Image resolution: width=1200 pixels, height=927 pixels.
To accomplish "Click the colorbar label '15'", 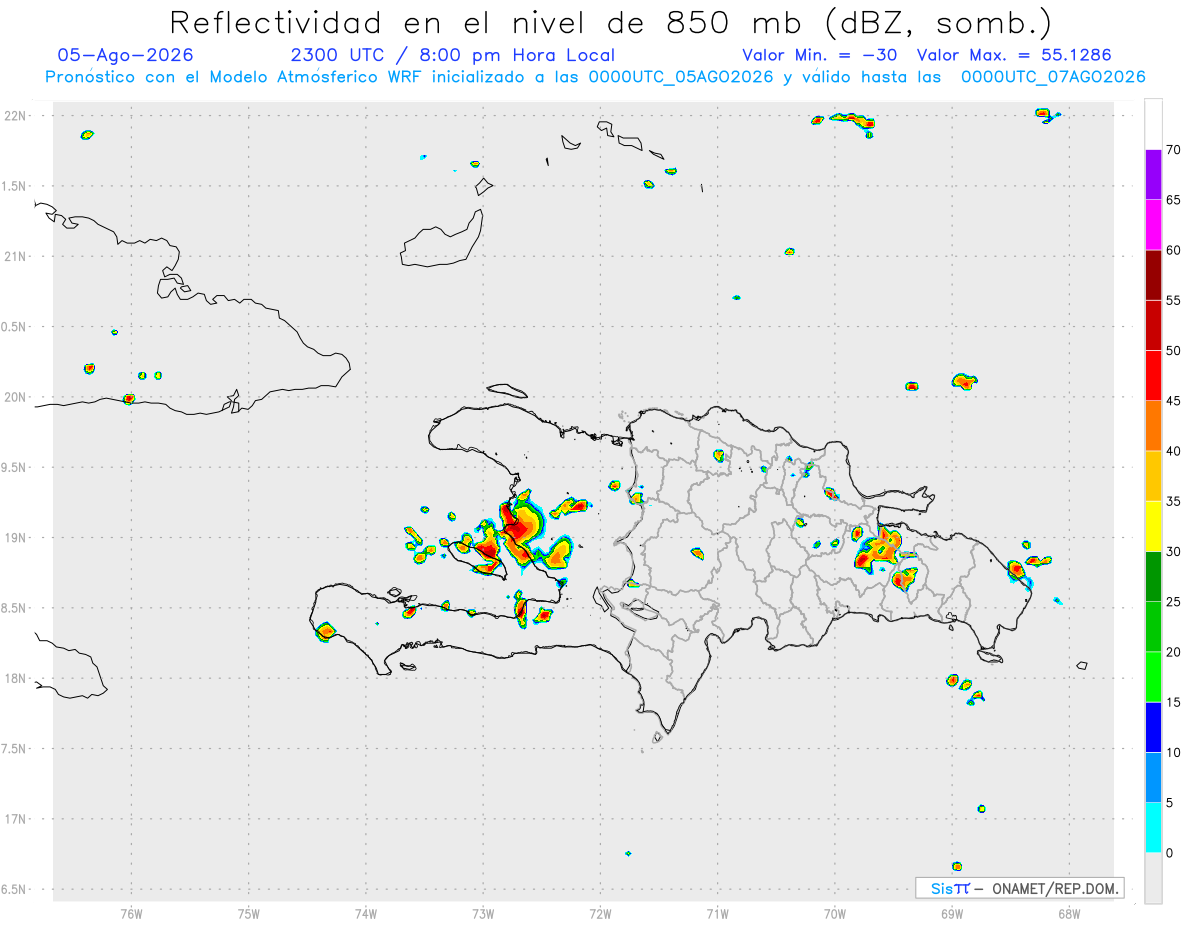I will pyautogui.click(x=1173, y=702).
